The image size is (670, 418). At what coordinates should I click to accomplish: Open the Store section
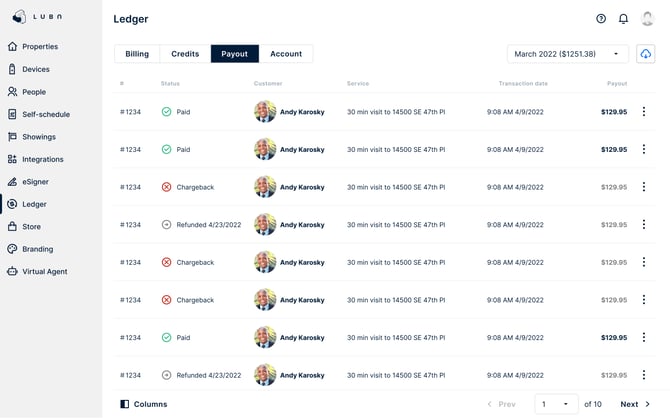[24, 227]
